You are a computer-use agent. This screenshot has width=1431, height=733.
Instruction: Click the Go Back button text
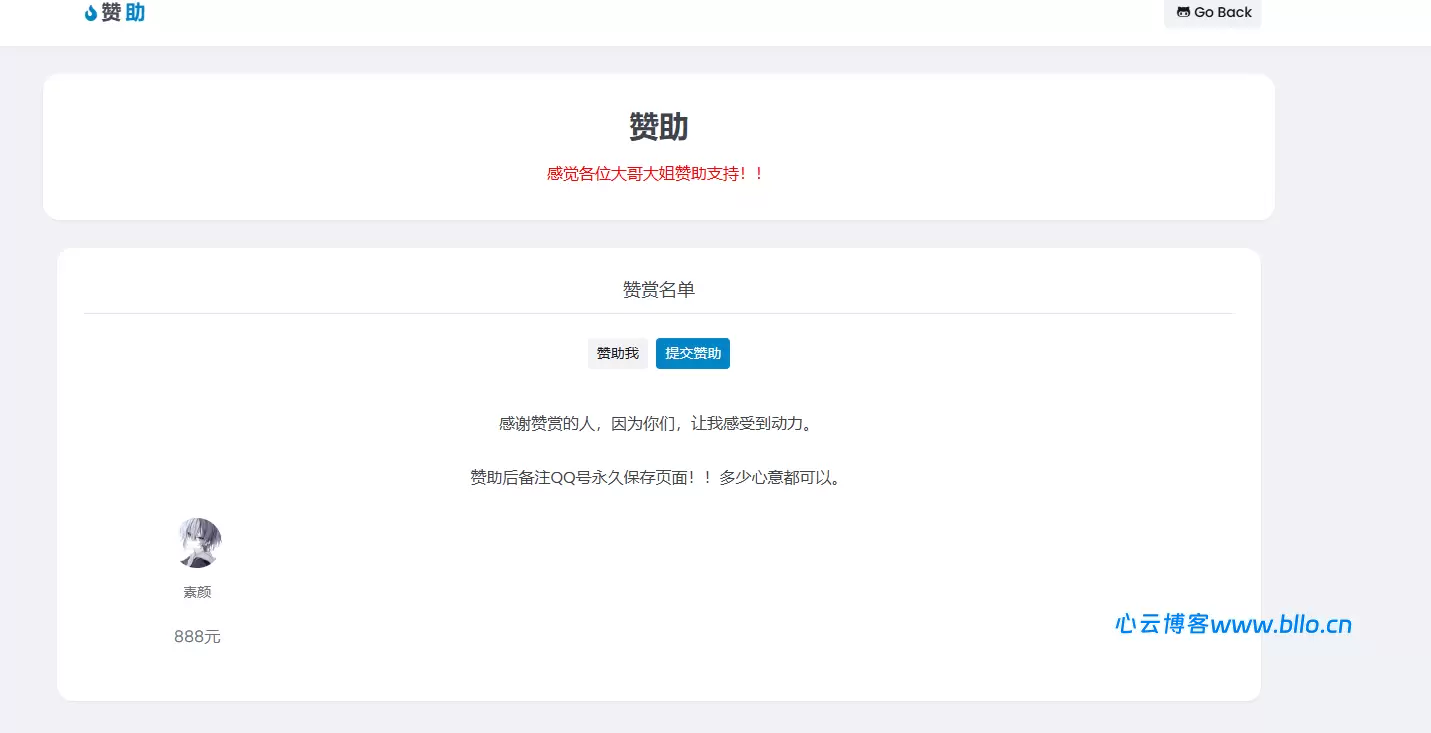1222,13
